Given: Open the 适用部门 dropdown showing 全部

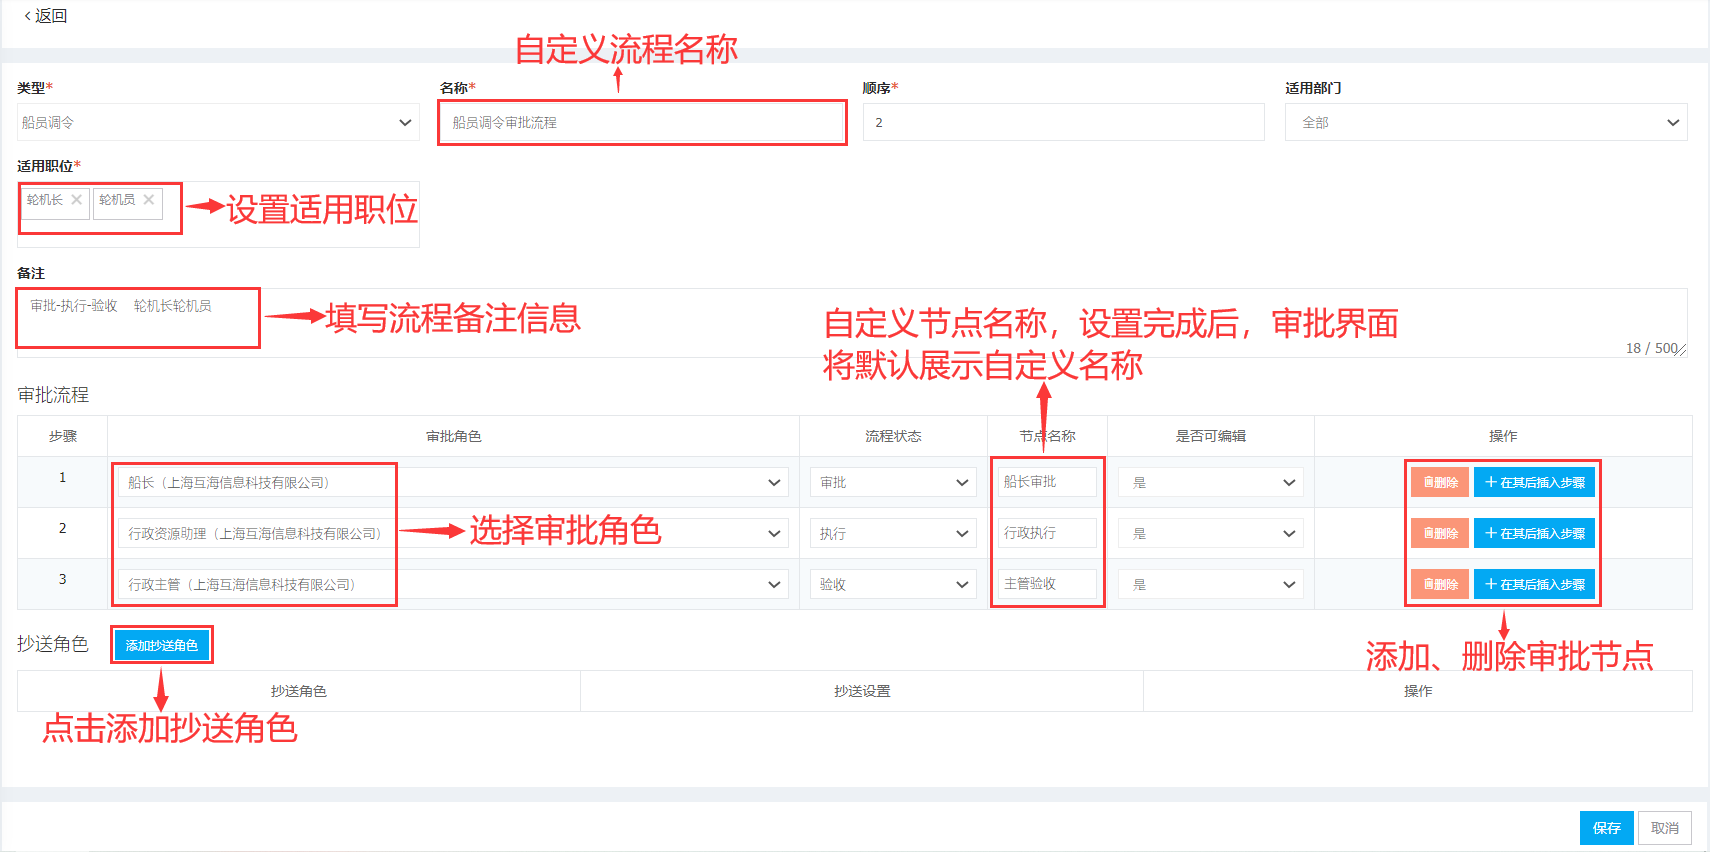Looking at the screenshot, I should click(x=1486, y=122).
